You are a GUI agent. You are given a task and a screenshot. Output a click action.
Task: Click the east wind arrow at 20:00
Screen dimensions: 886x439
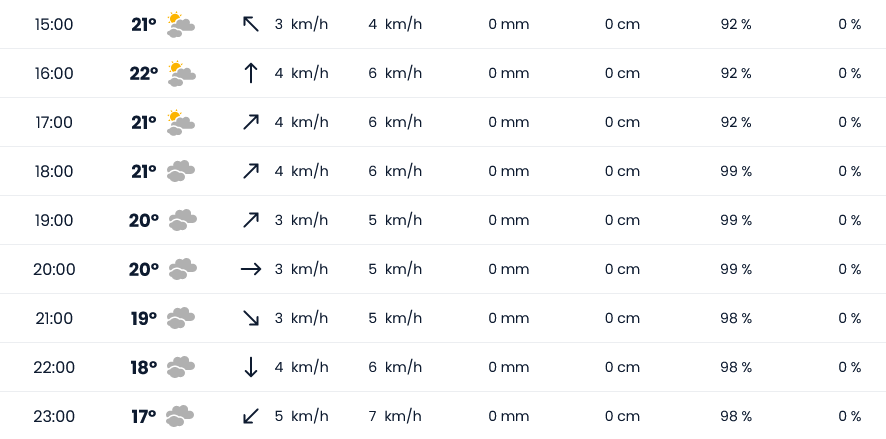(251, 270)
